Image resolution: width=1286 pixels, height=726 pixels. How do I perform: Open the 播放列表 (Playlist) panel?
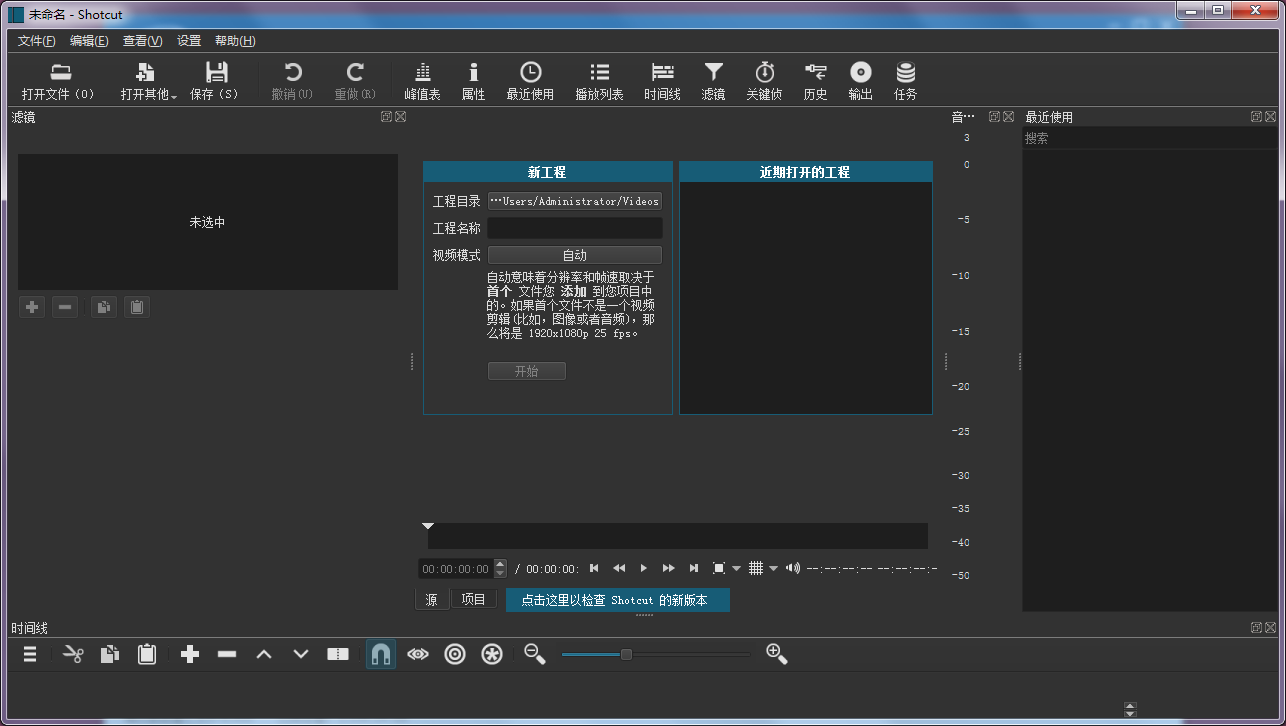click(x=600, y=80)
